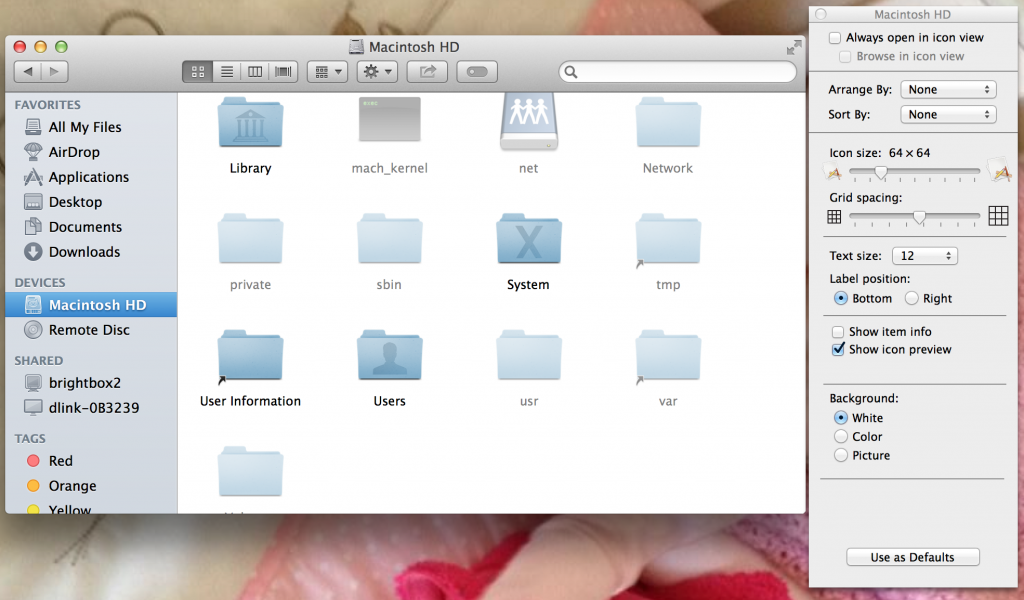This screenshot has height=600, width=1024.
Task: Click the TAGS sidebar header
Action: [x=30, y=439]
